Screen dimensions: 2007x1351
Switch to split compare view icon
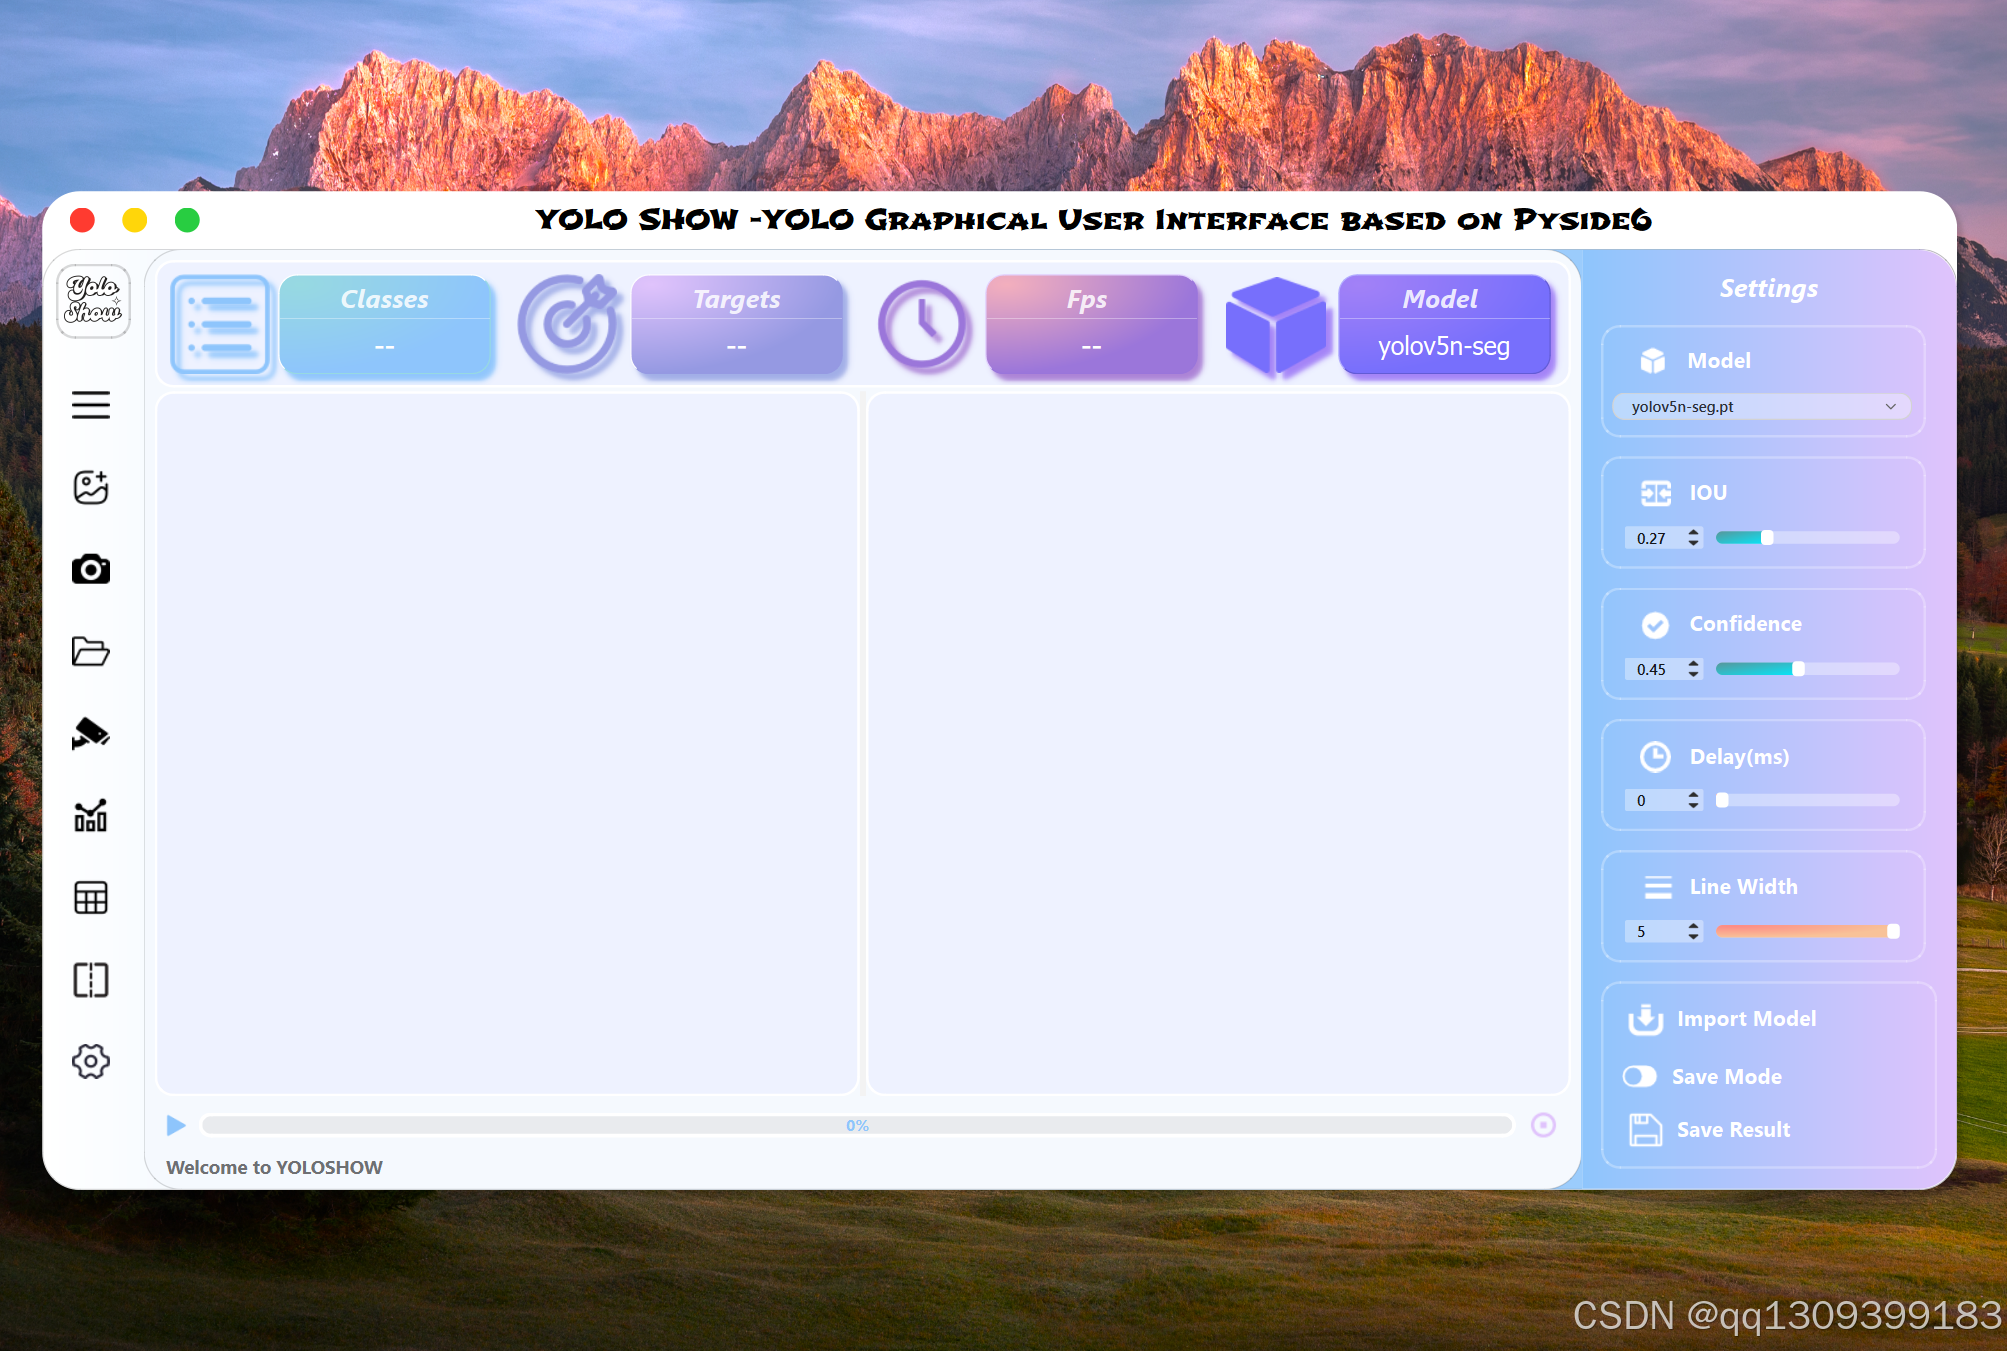tap(91, 980)
